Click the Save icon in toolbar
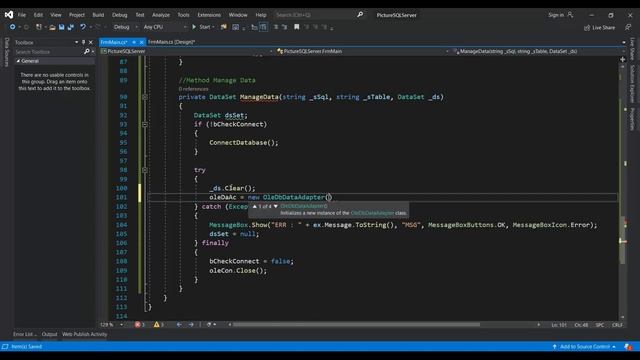640x360 pixels. tap(61, 27)
